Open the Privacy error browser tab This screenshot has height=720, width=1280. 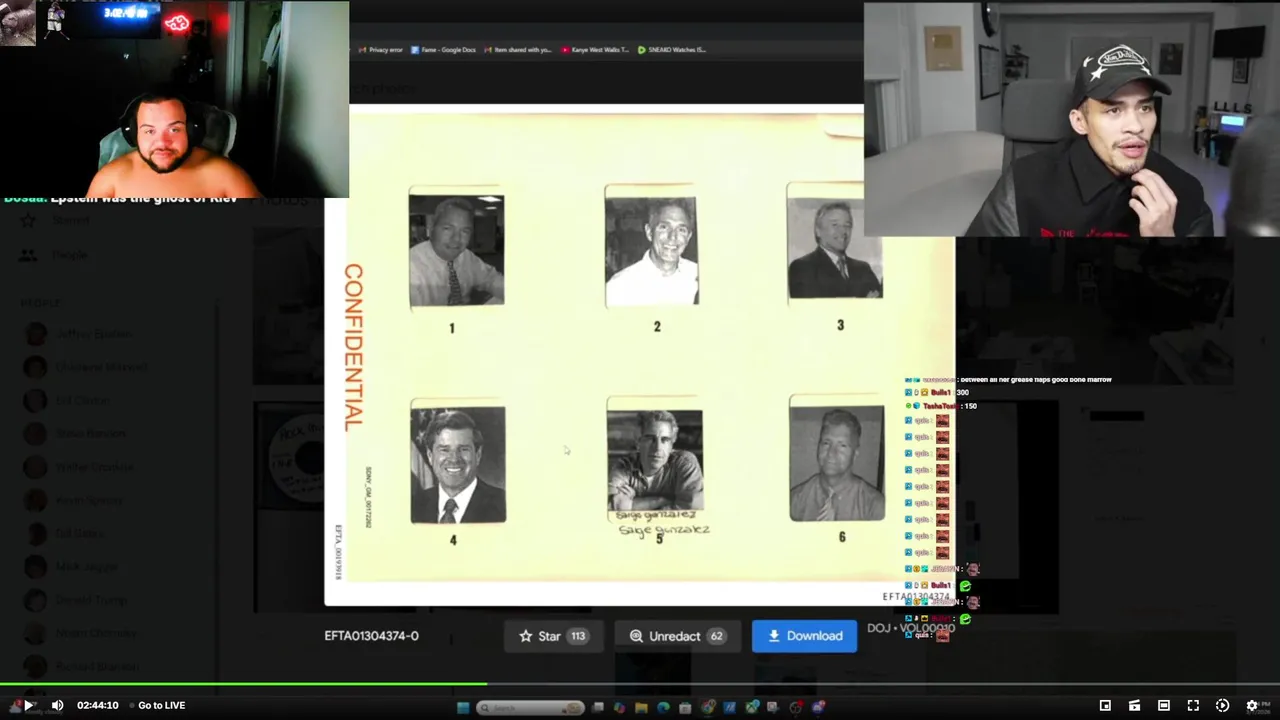(380, 49)
